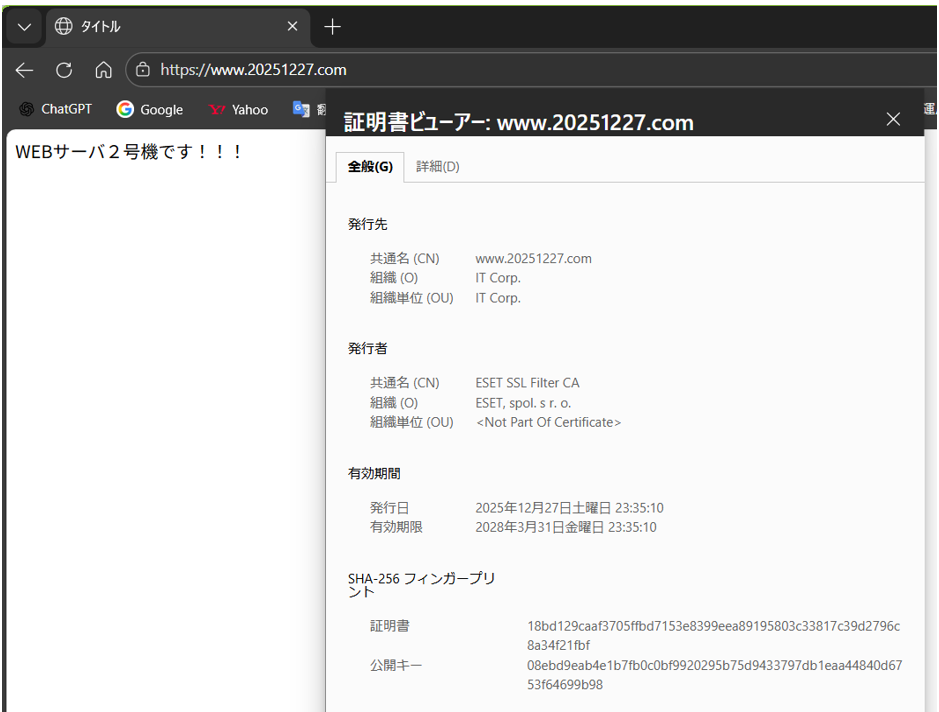
Task: Open site information icon beside the URL
Action: pos(143,70)
